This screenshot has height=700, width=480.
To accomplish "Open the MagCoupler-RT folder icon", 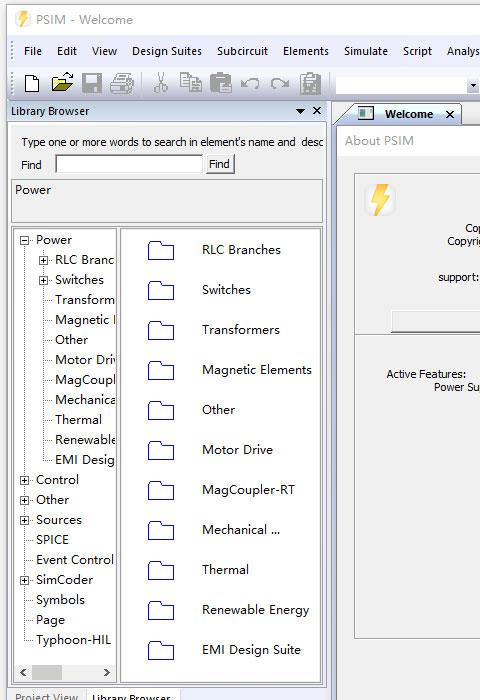I will coord(161,491).
